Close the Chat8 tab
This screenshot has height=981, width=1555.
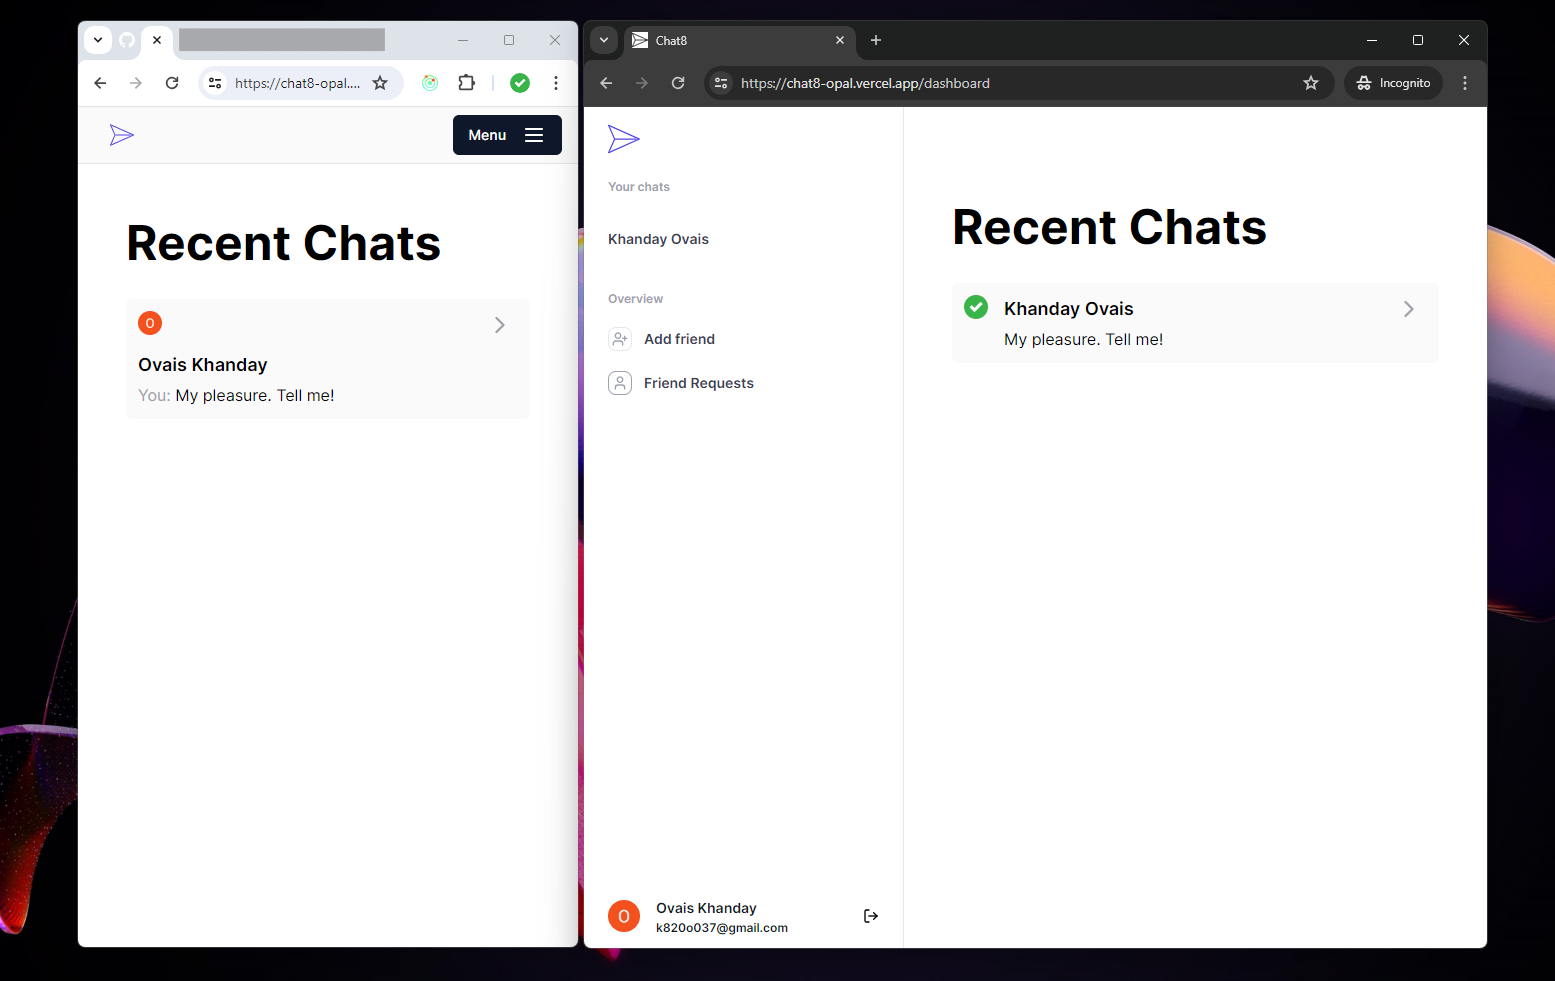coord(840,40)
